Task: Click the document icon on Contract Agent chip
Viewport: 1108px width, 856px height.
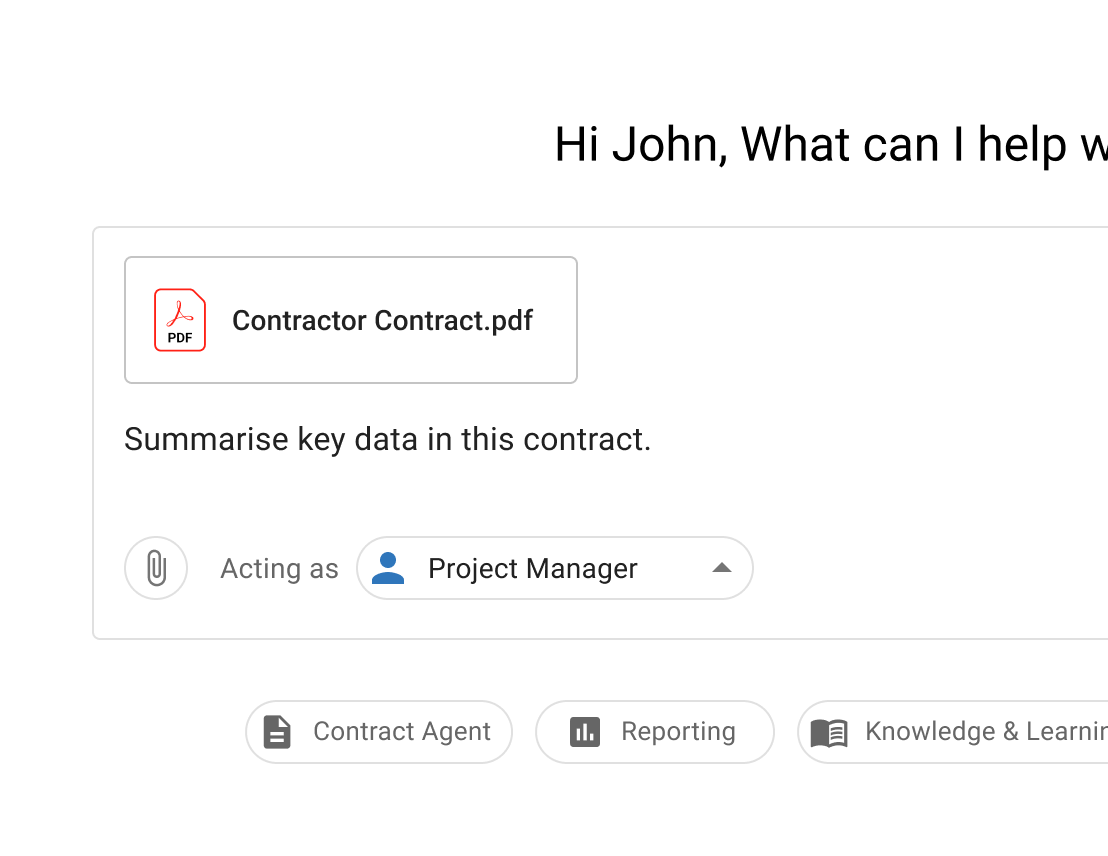Action: (275, 731)
